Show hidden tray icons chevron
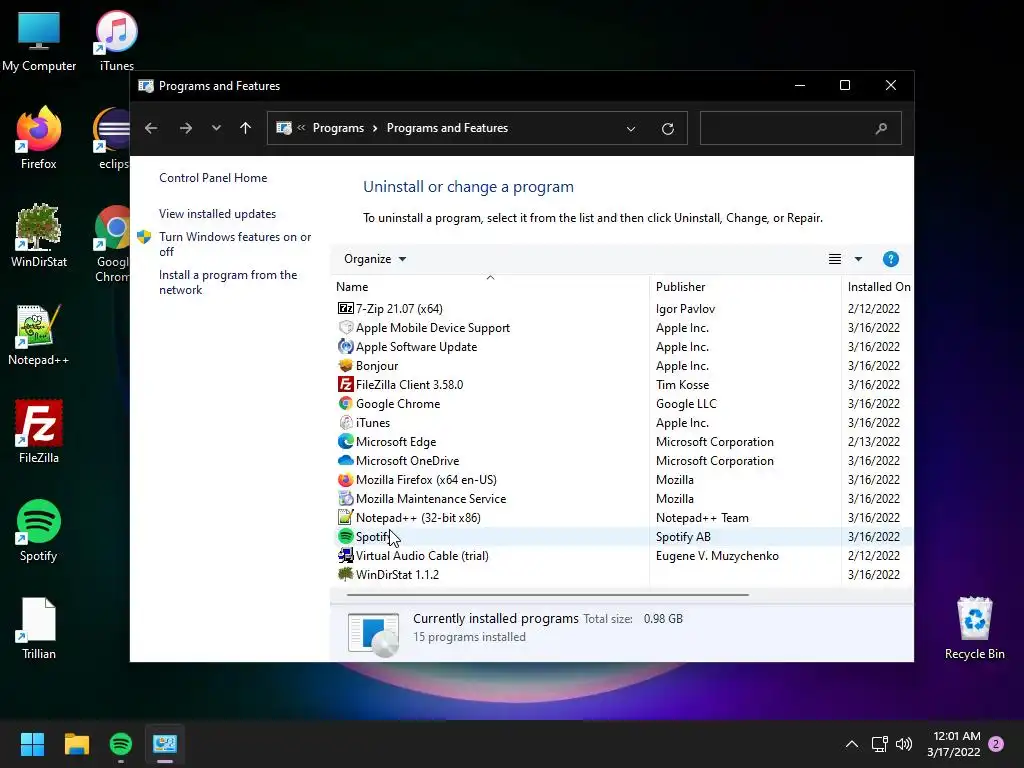Viewport: 1024px width, 768px height. click(x=852, y=744)
